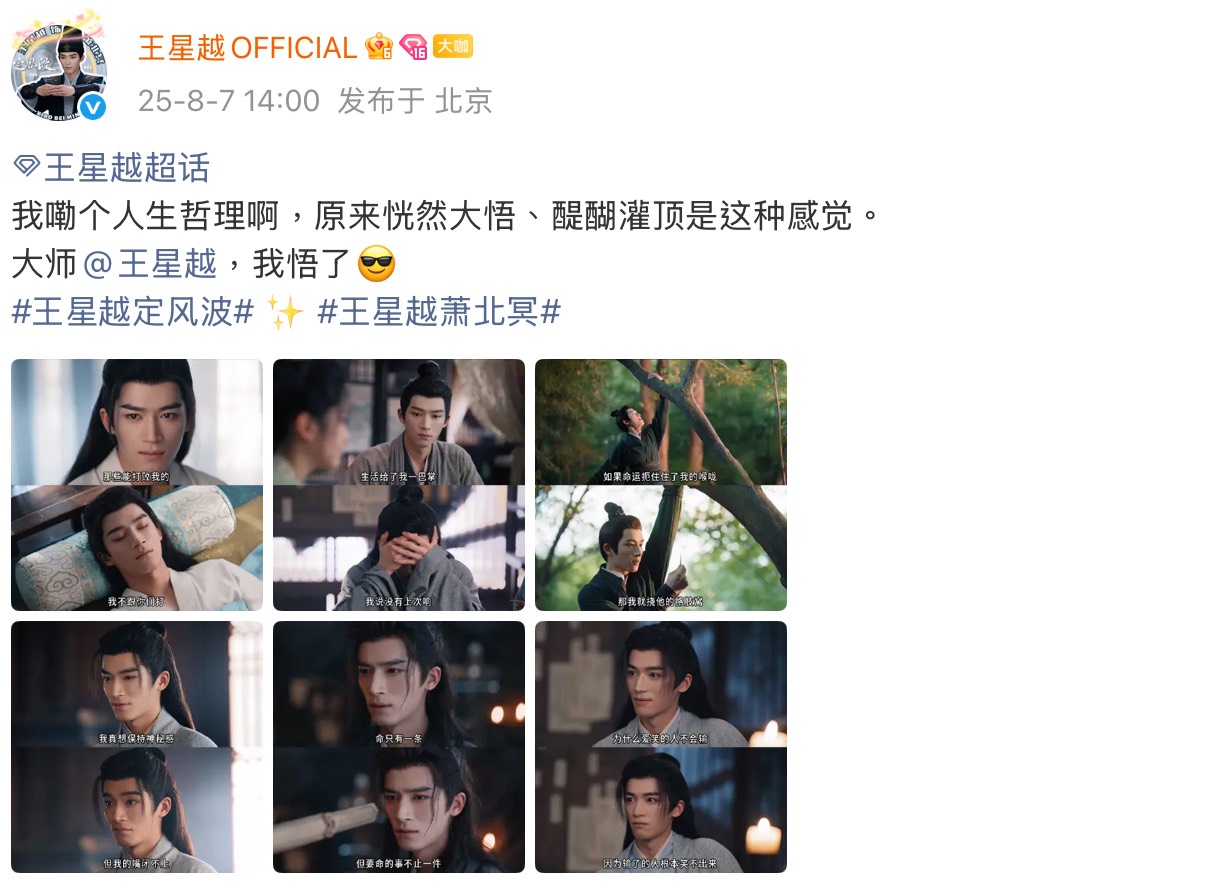Open the 王星越OFFICIAL username link
The width and height of the screenshot is (1228, 893).
click(x=247, y=47)
